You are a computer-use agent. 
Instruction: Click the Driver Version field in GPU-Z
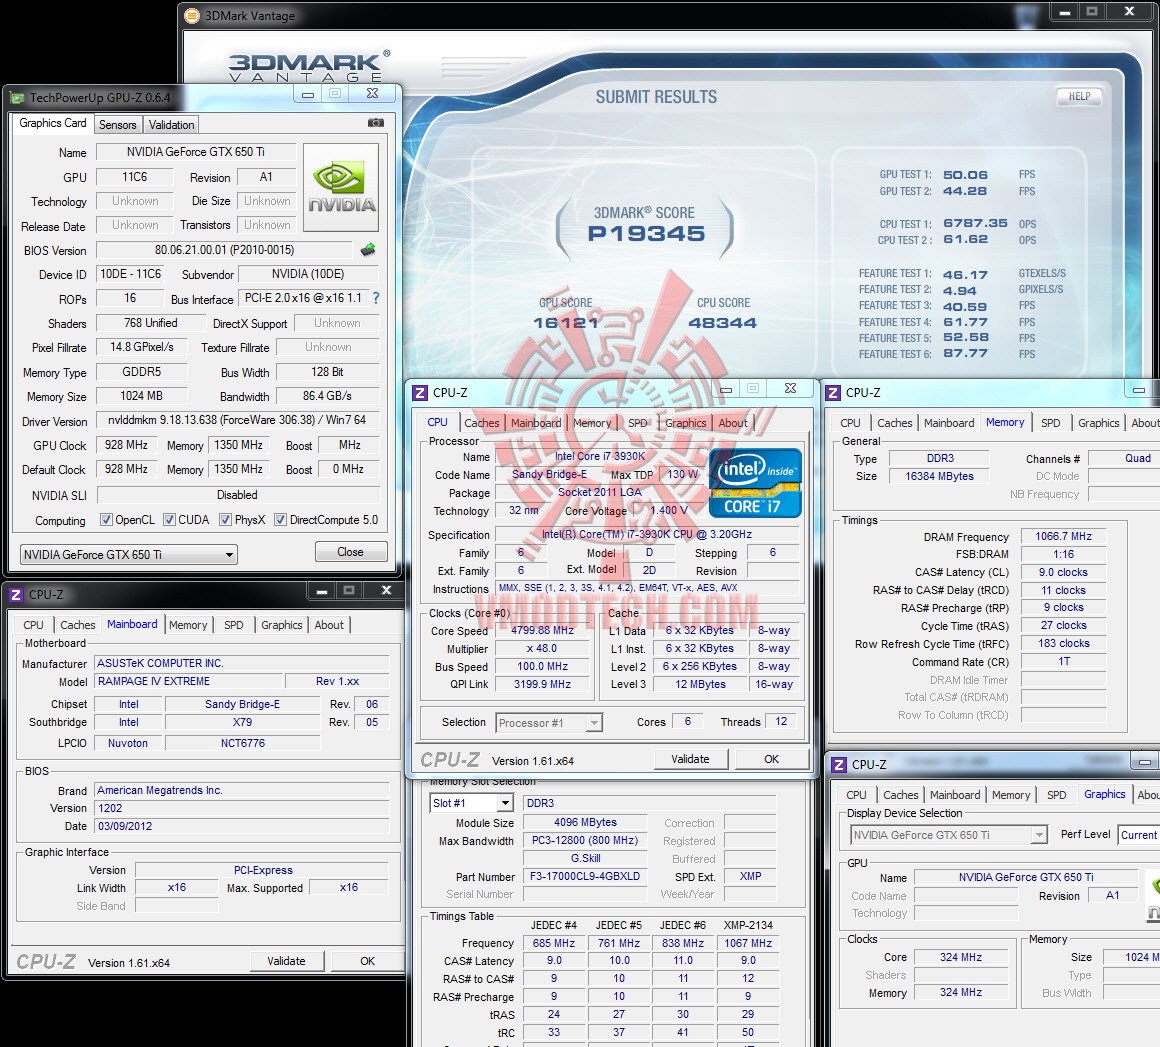[237, 420]
